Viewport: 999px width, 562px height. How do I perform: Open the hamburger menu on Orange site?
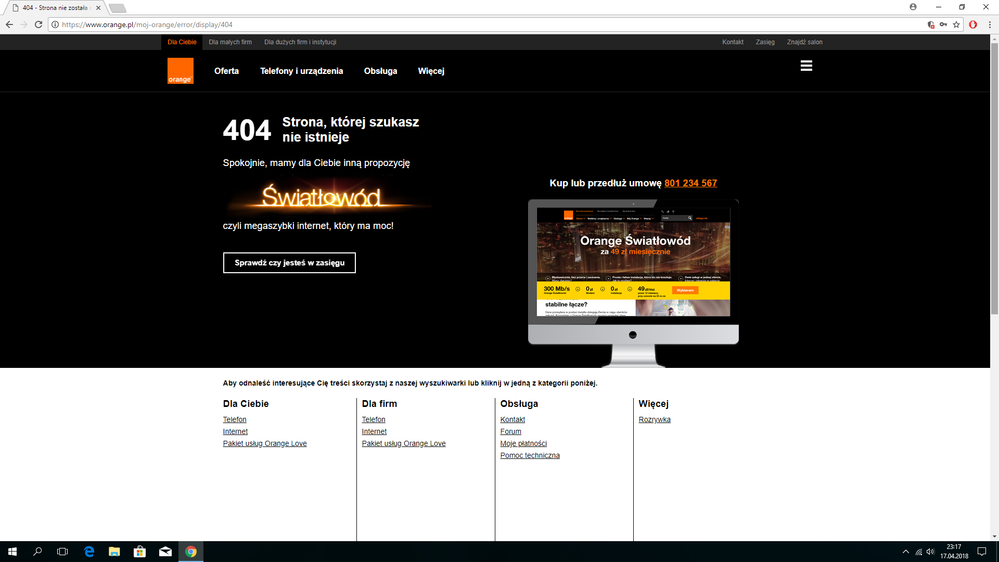[806, 66]
